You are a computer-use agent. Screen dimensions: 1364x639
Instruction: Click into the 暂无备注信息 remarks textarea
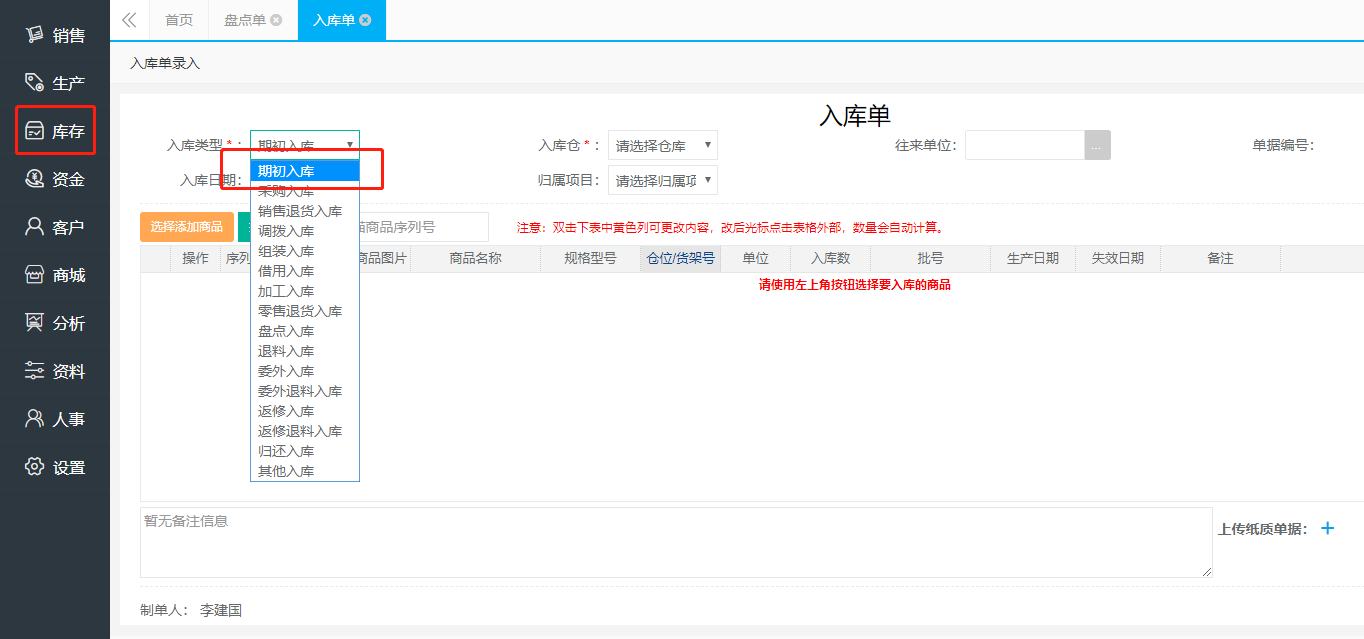tap(675, 542)
